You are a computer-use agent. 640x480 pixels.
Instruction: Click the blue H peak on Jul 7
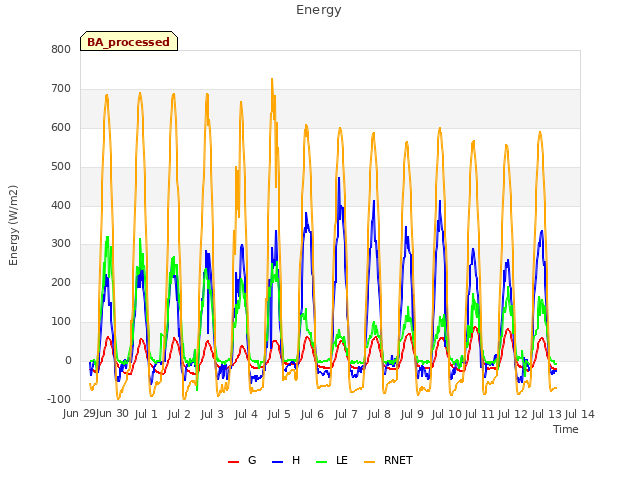339,178
